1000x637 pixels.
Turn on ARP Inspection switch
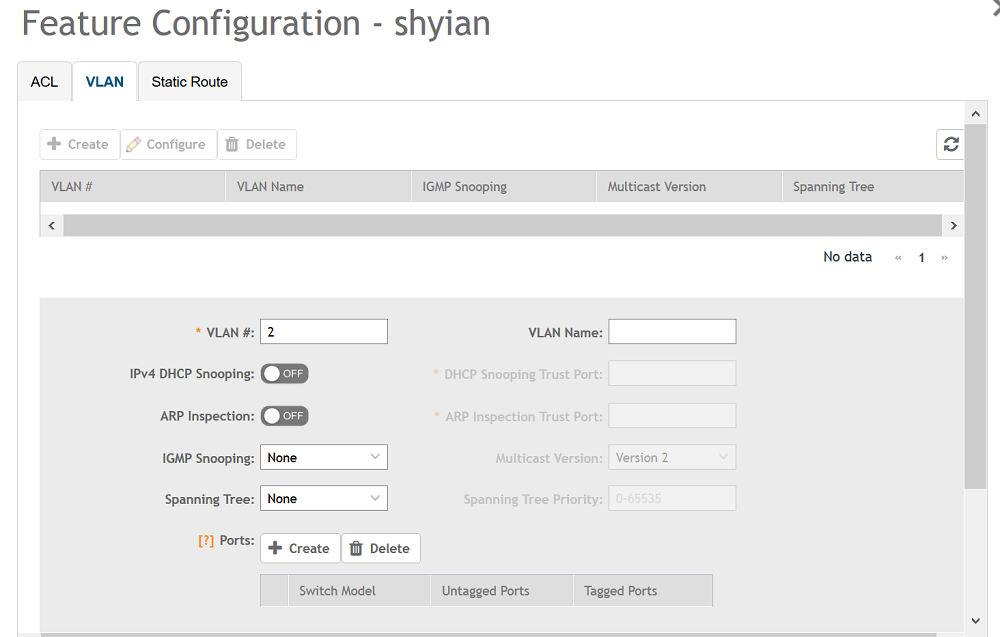[284, 416]
